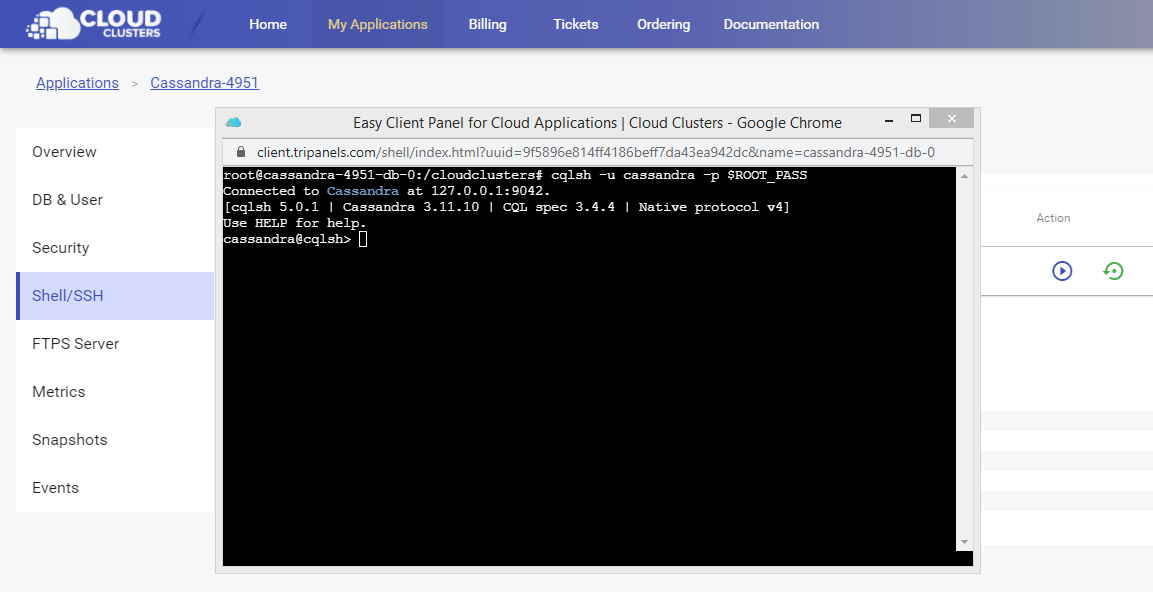Click the blue play action icon
The height and width of the screenshot is (592, 1153).
[x=1062, y=271]
